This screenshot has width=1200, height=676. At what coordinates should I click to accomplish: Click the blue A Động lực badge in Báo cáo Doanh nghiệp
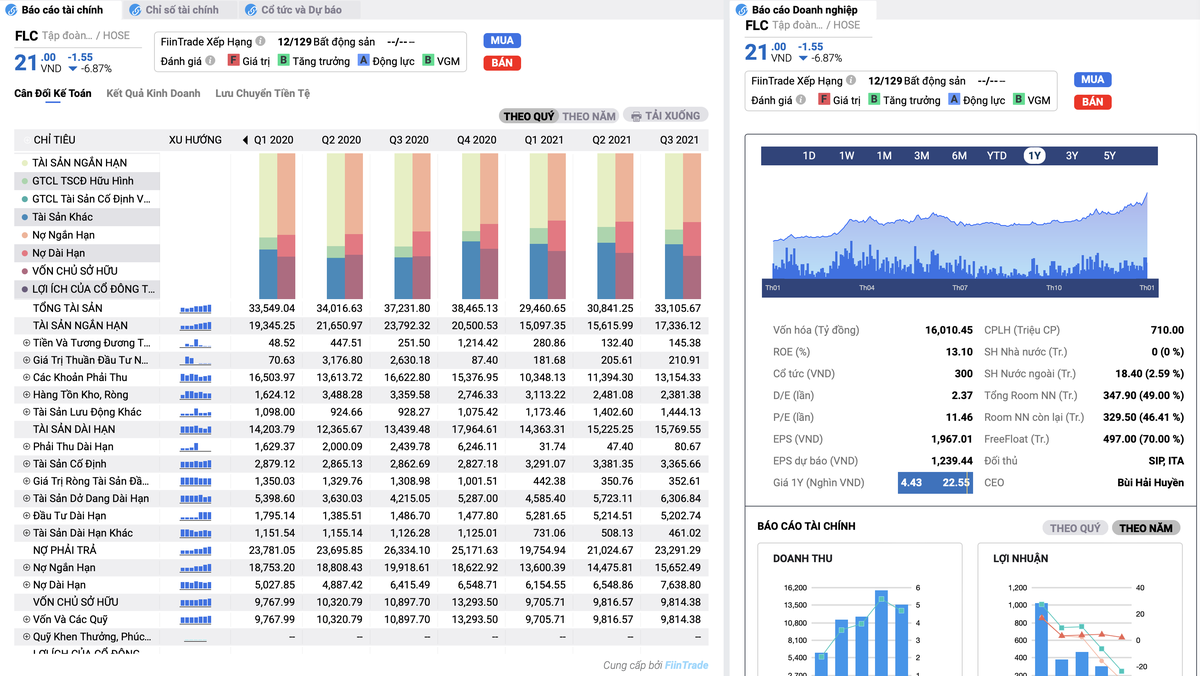954,100
